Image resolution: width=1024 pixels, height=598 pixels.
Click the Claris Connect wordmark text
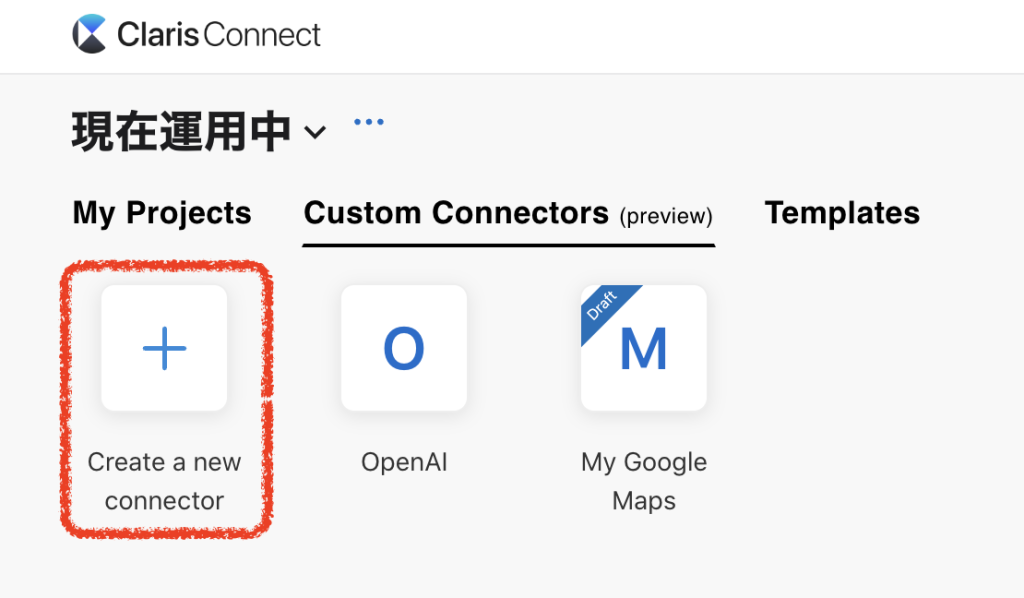[219, 35]
